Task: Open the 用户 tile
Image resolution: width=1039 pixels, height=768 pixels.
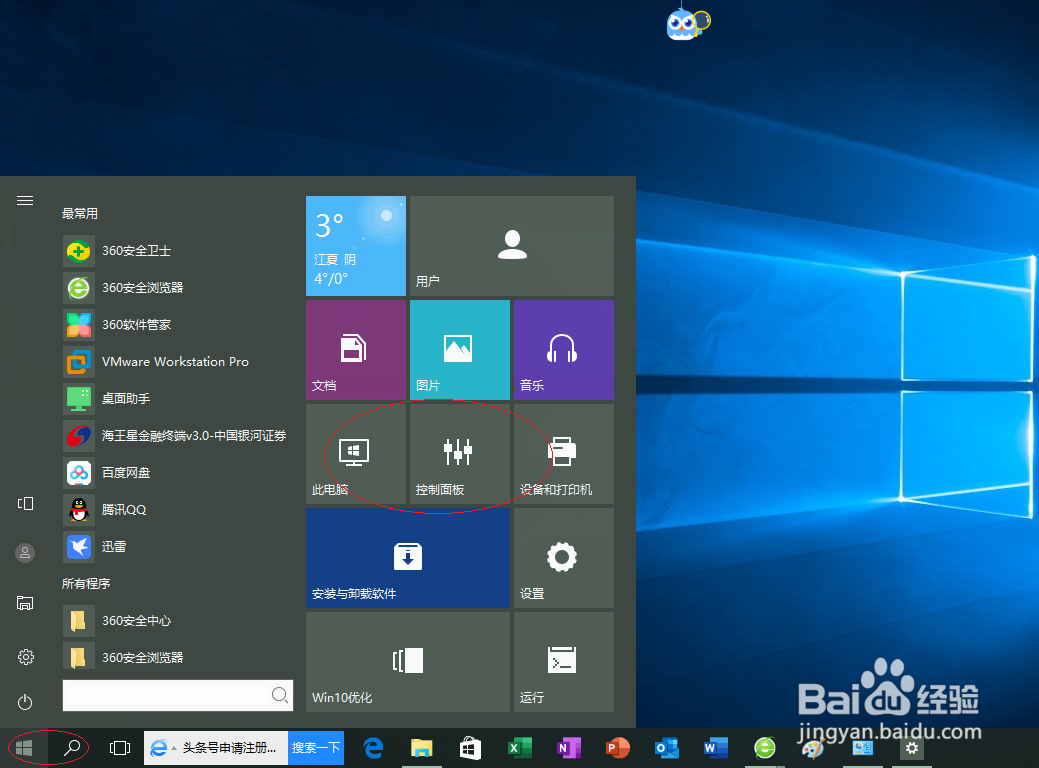Action: pyautogui.click(x=512, y=246)
